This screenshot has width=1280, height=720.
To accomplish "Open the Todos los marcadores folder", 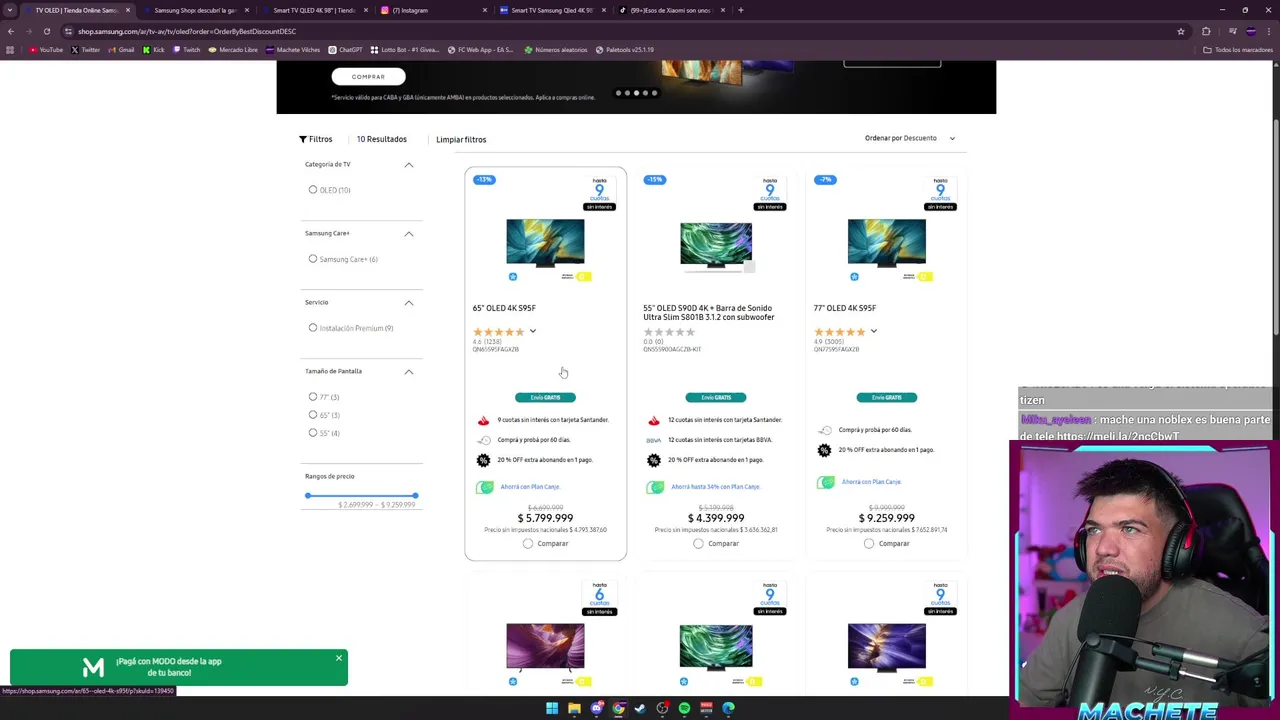I will [1238, 50].
